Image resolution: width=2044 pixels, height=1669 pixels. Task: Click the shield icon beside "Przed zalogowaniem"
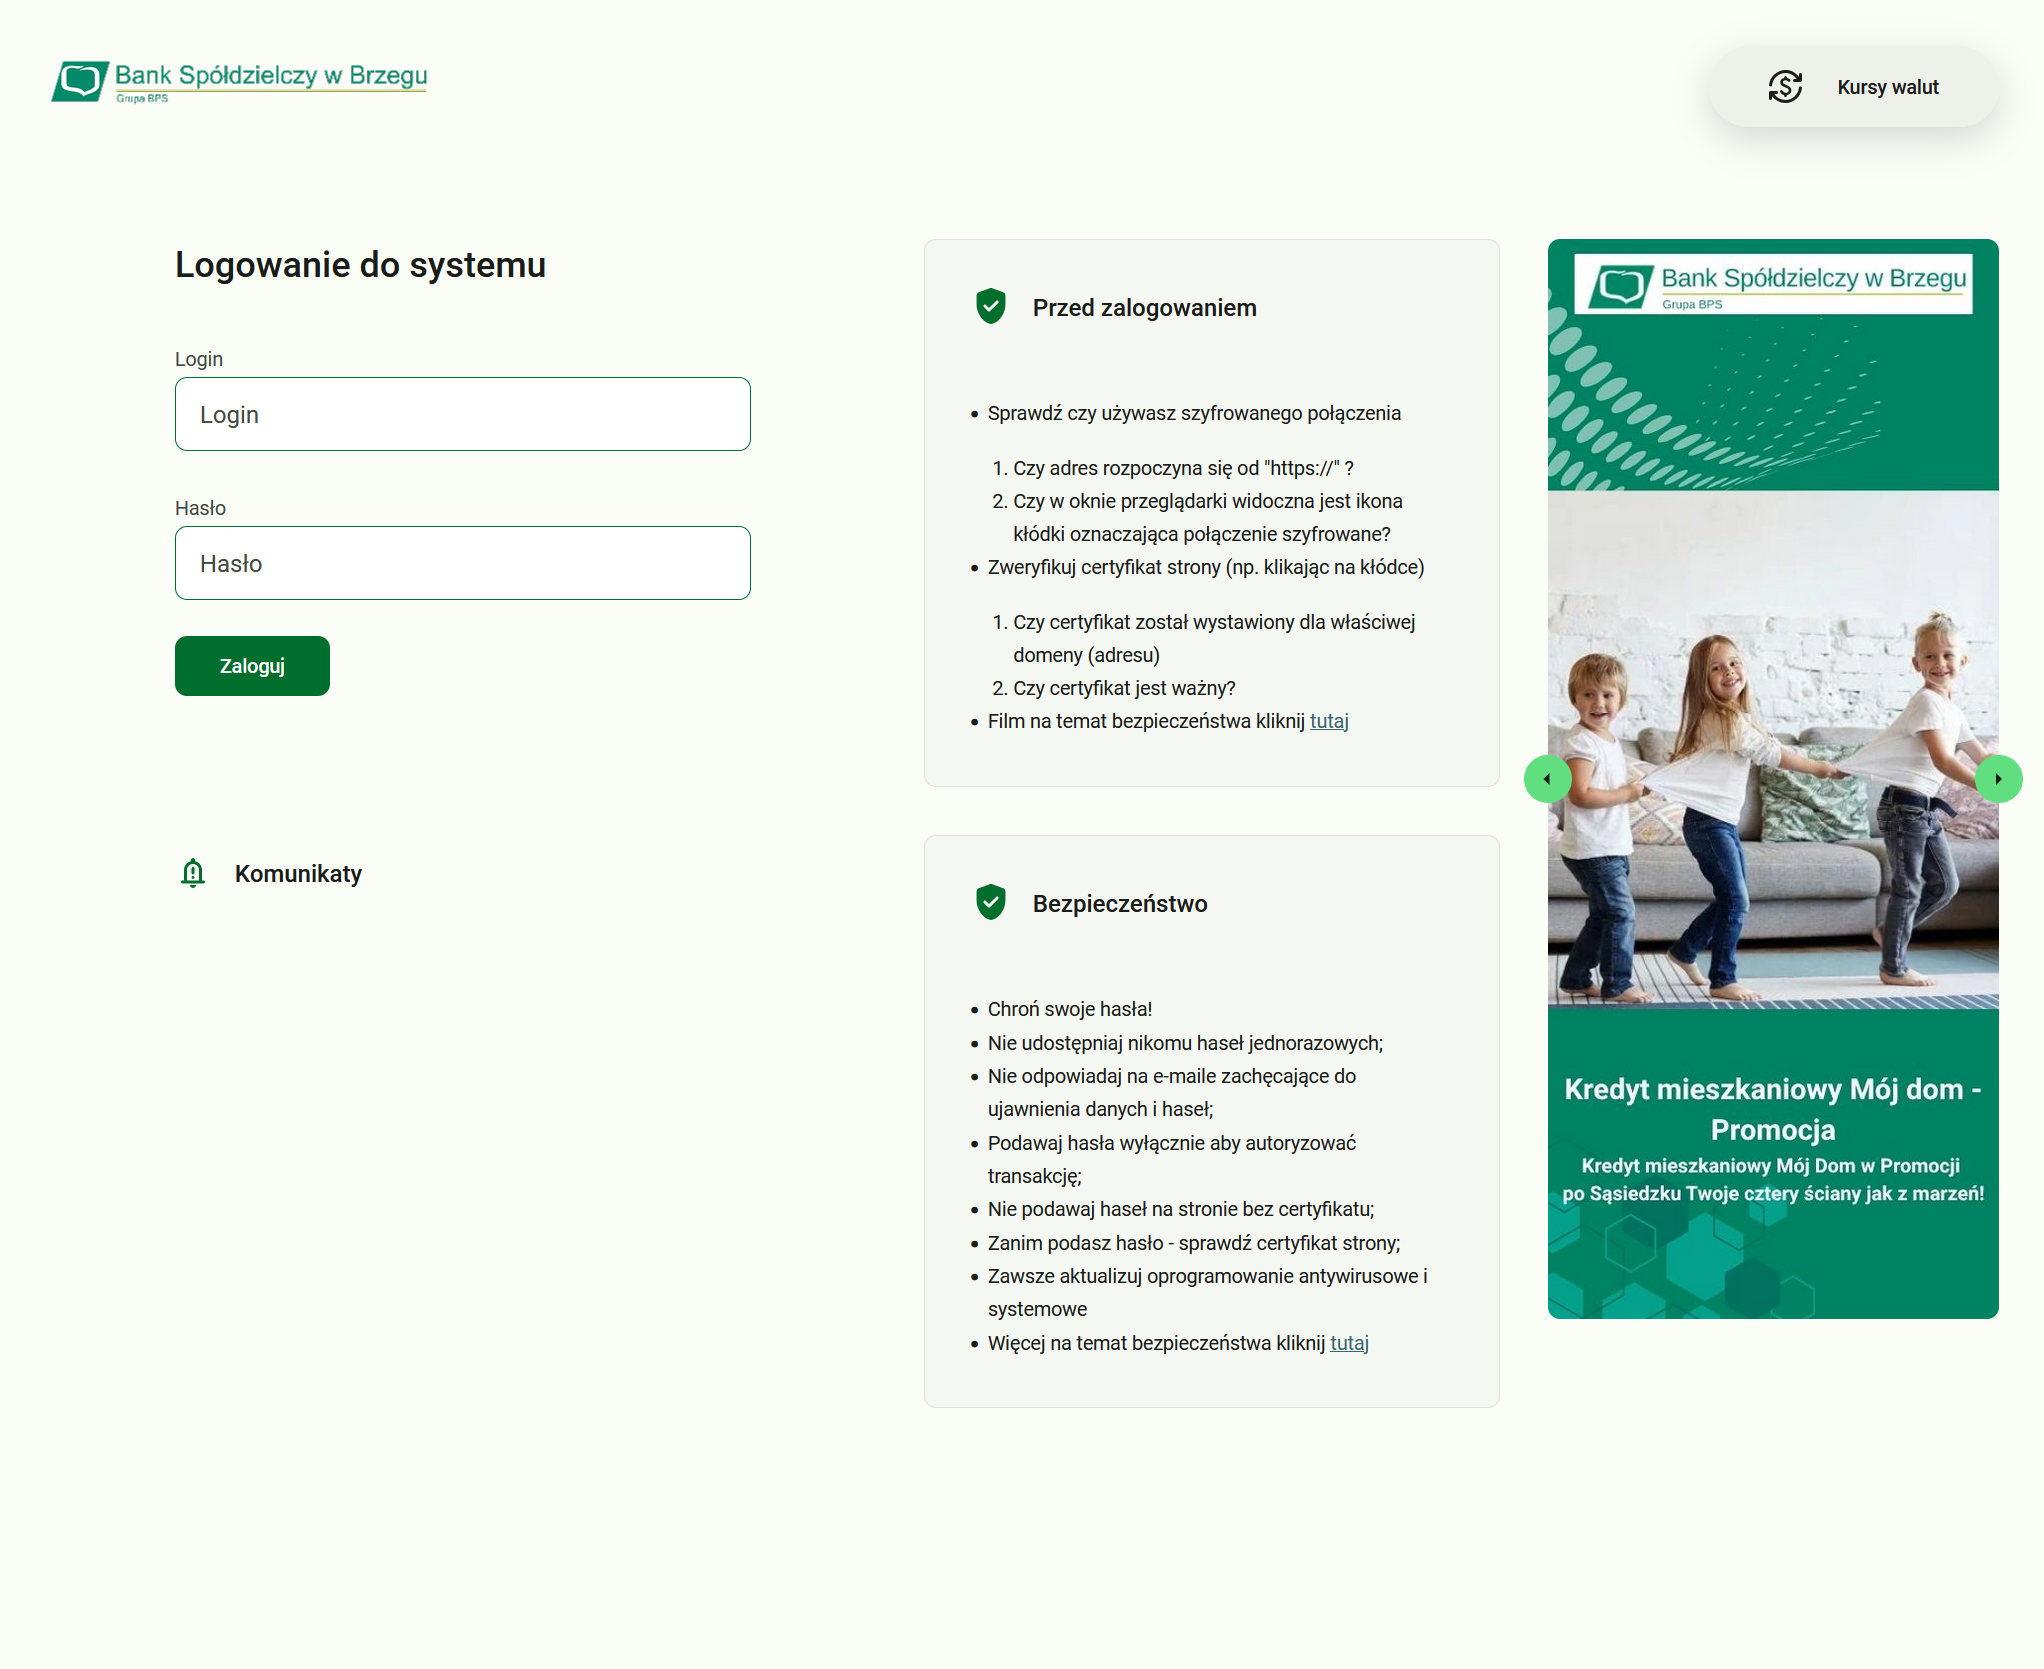click(x=990, y=307)
